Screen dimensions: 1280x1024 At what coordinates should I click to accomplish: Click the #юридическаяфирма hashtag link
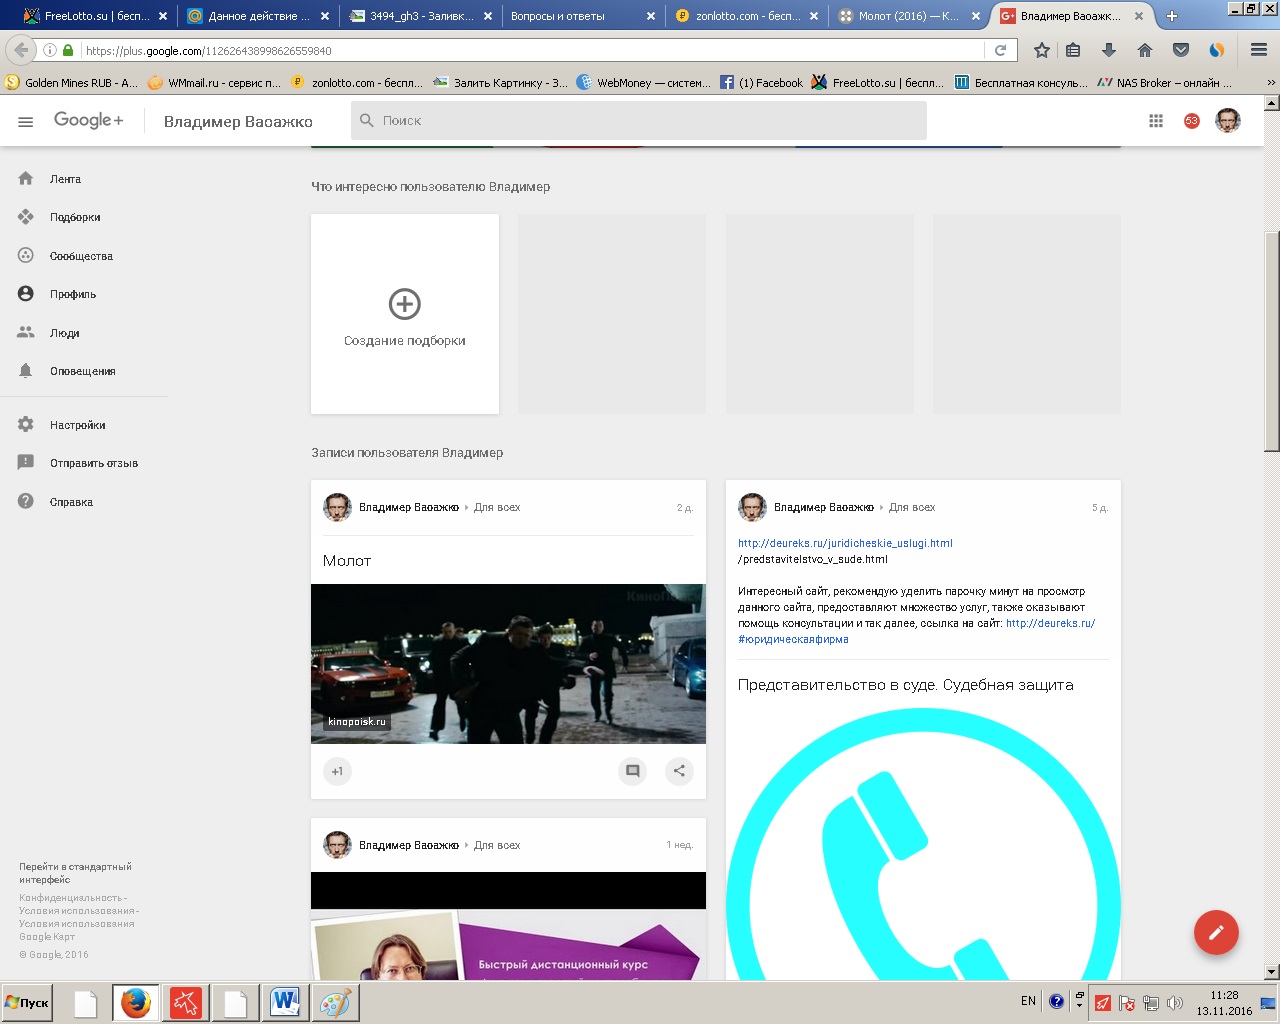793,639
